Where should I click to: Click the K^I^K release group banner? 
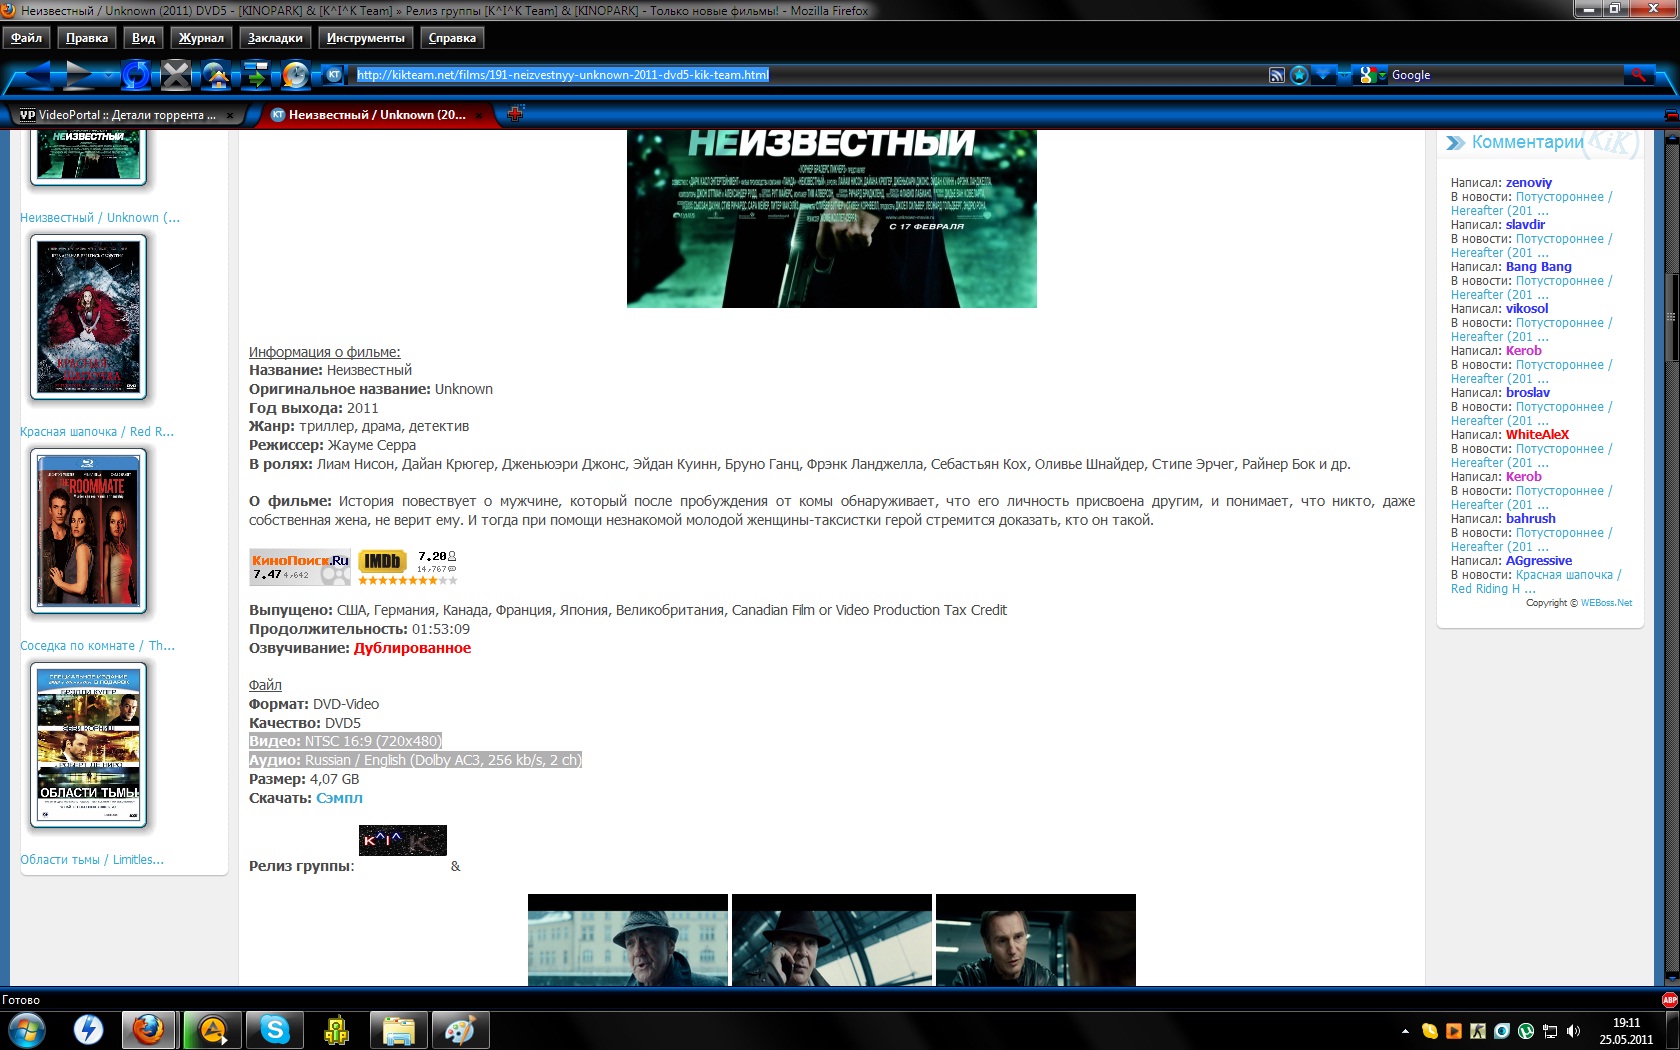coord(403,840)
